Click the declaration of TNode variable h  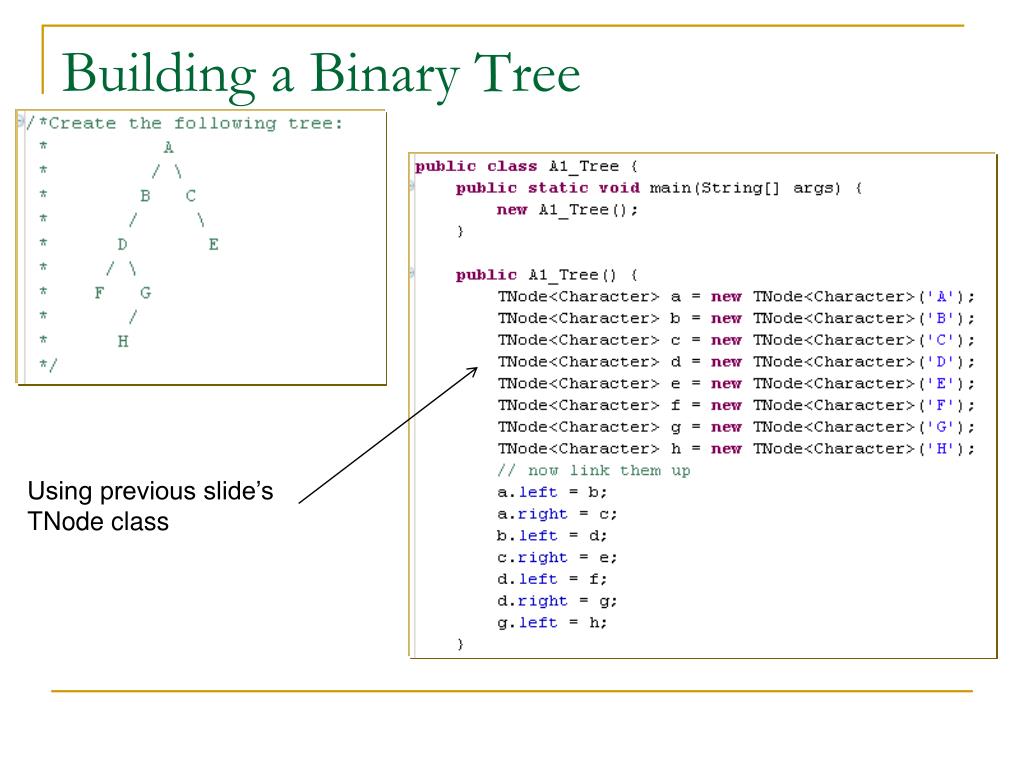click(x=736, y=449)
